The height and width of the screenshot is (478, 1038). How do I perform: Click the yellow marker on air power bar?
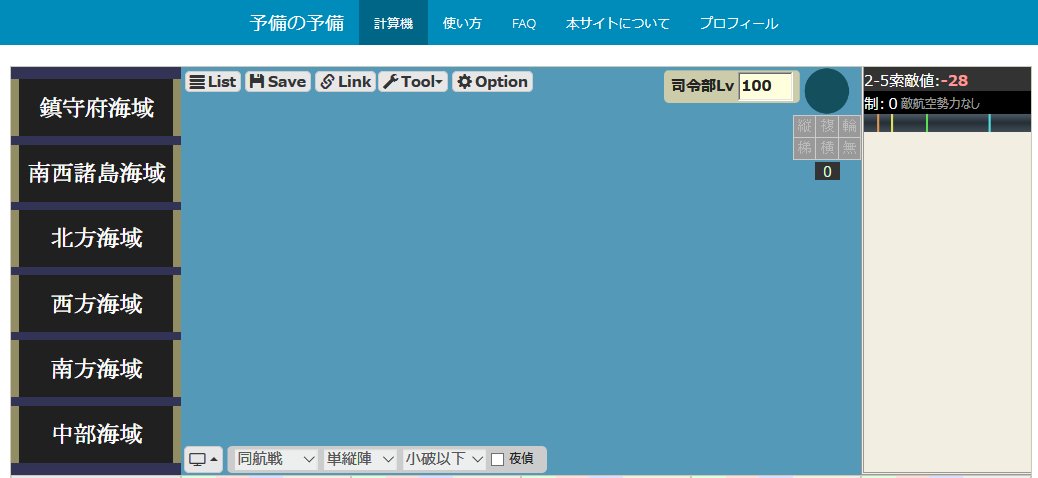tap(892, 123)
